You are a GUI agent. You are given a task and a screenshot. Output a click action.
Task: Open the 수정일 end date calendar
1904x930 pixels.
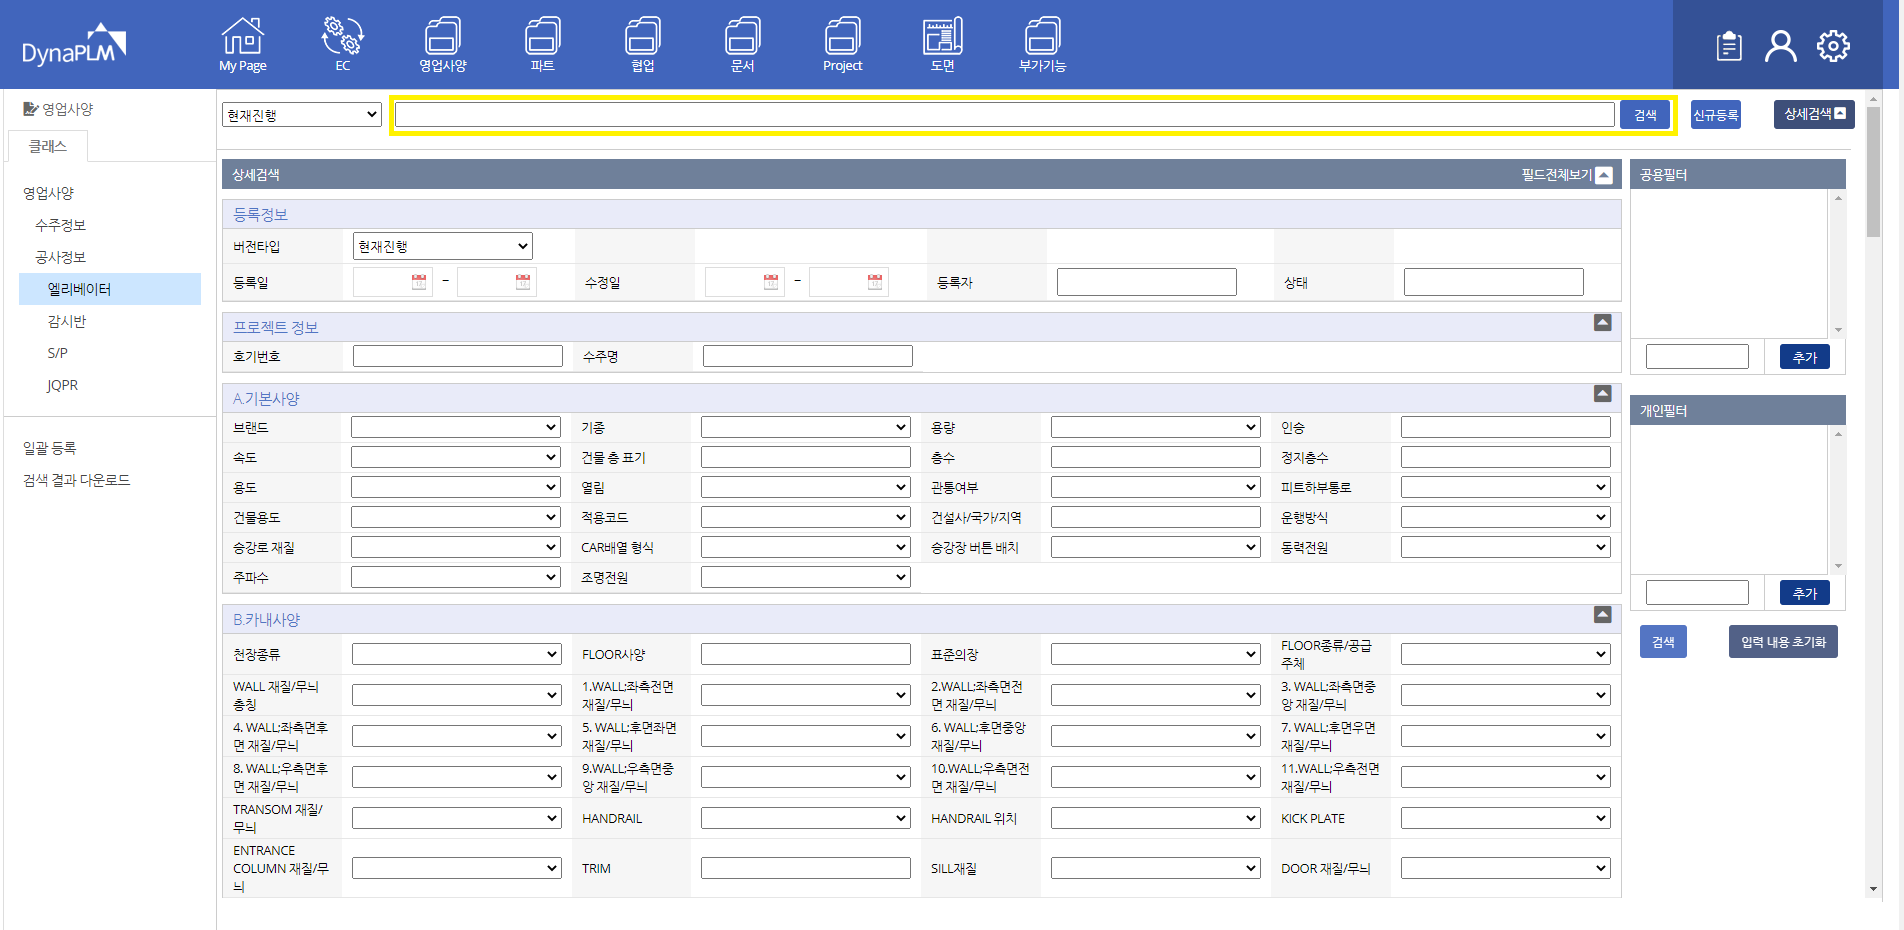pos(875,282)
